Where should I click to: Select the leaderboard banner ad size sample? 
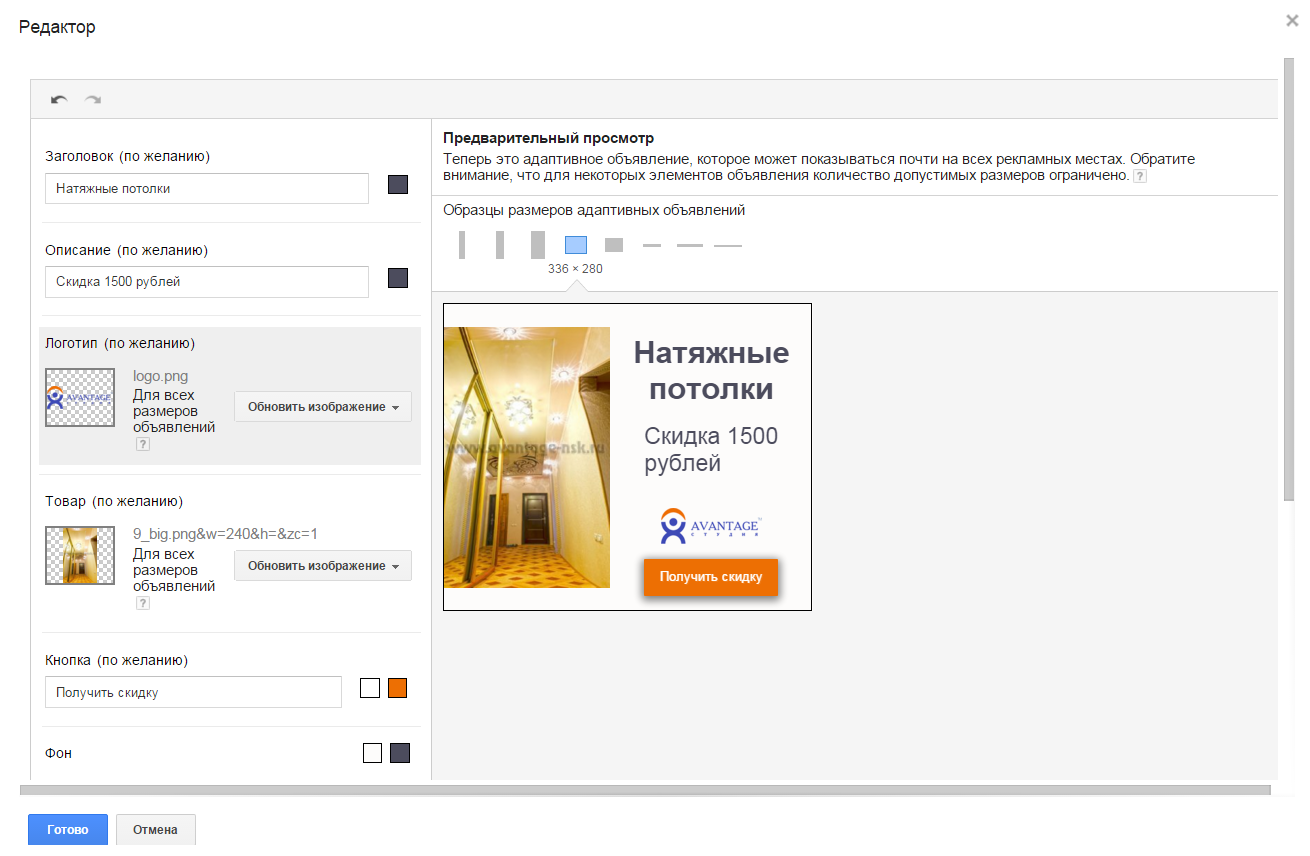point(689,244)
